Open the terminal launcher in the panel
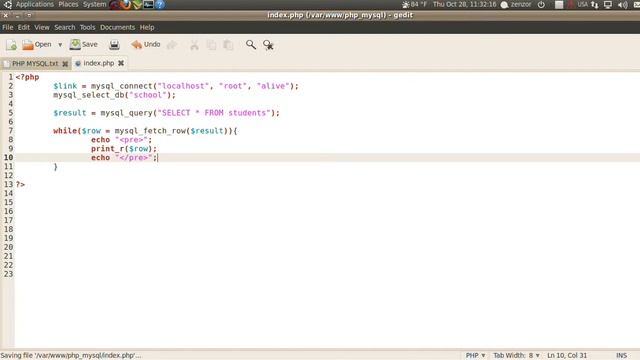 click(148, 4)
